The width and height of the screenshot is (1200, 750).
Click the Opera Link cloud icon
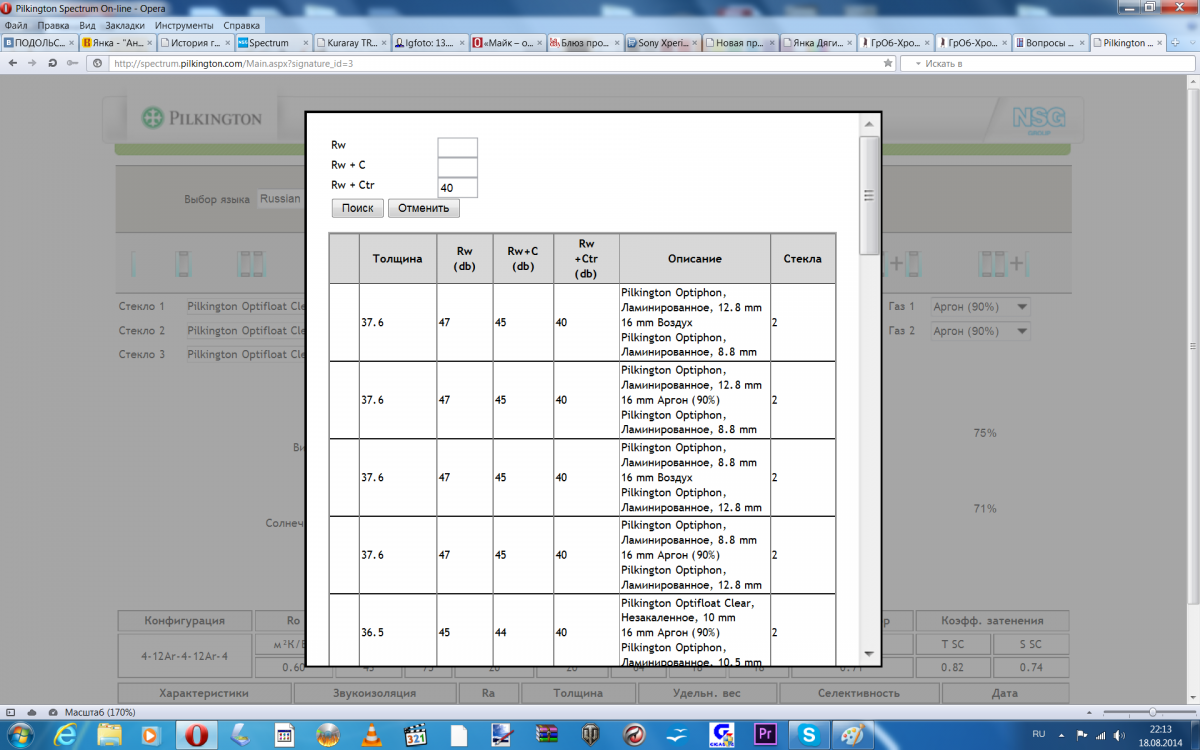(x=33, y=711)
